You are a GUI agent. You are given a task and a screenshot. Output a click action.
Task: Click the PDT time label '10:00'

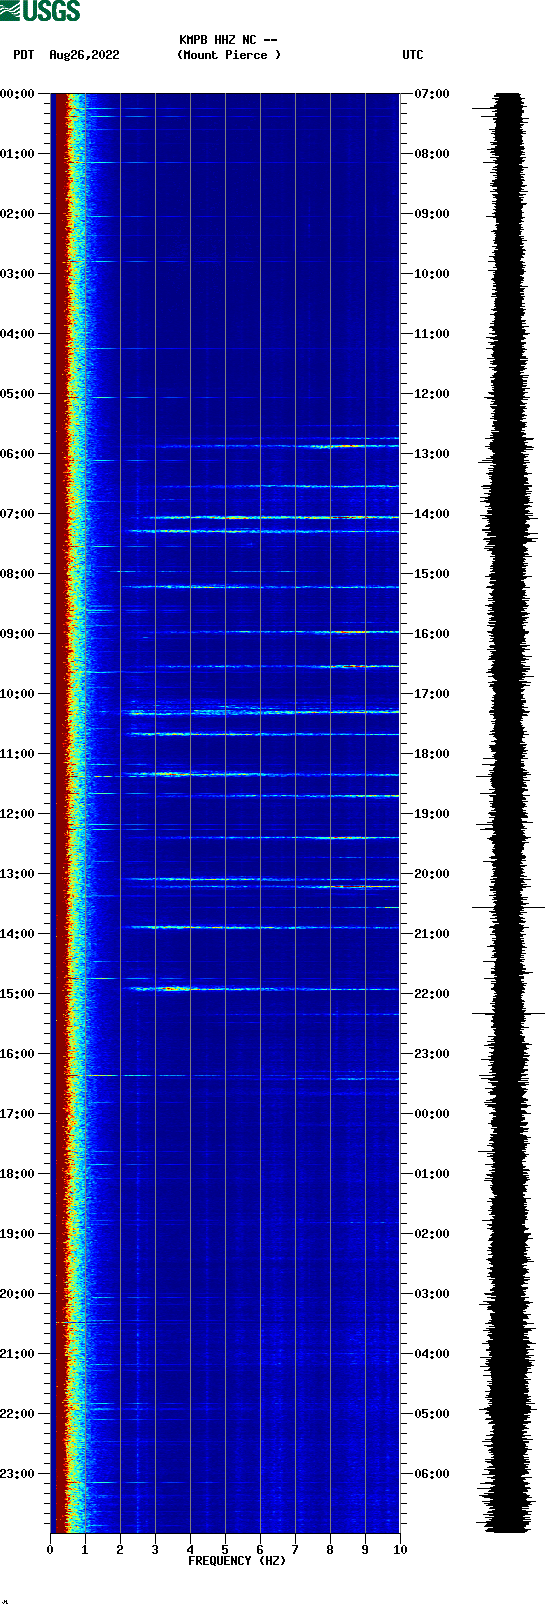(x=17, y=694)
